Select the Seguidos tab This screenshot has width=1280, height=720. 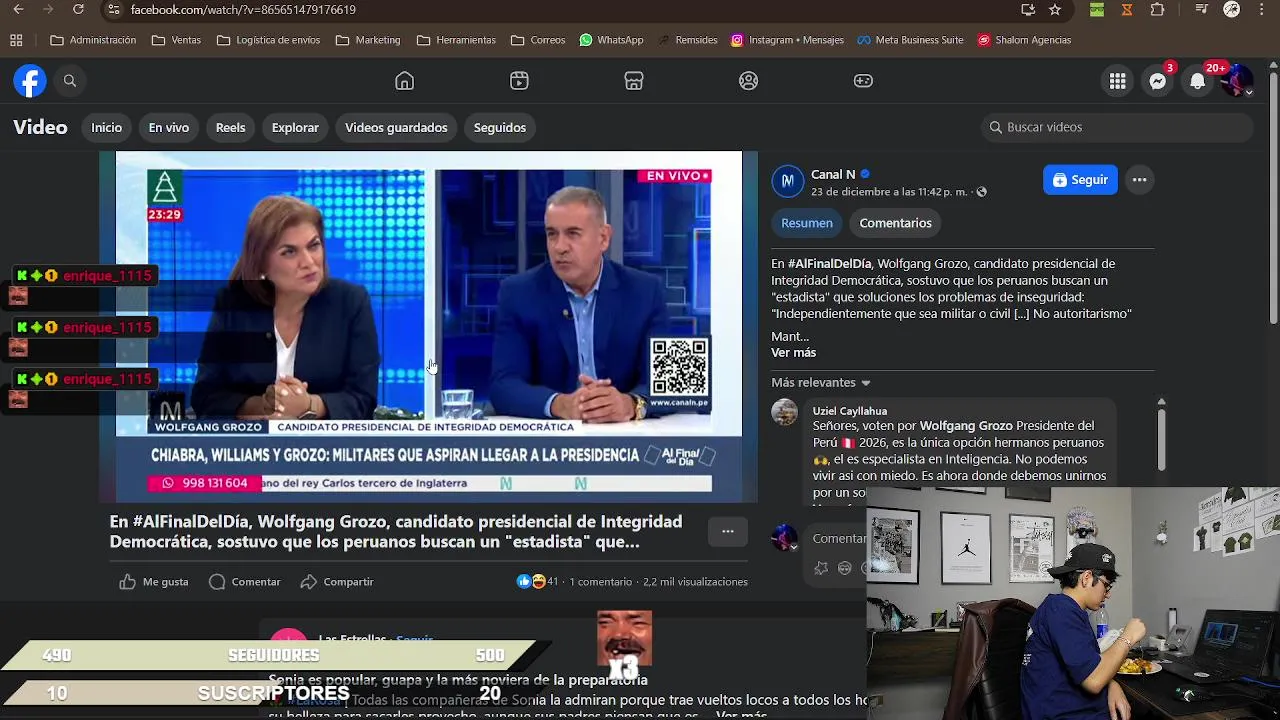pos(500,127)
